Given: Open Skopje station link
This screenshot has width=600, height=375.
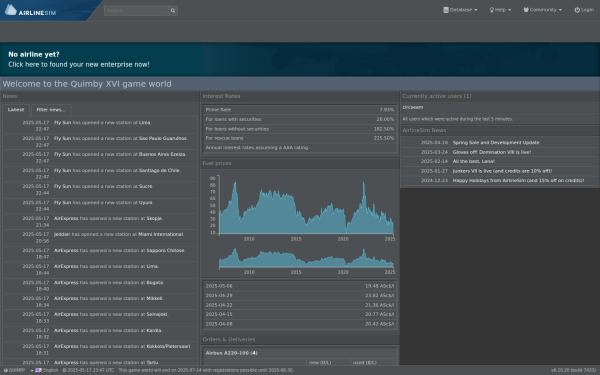Looking at the screenshot, I should point(154,218).
